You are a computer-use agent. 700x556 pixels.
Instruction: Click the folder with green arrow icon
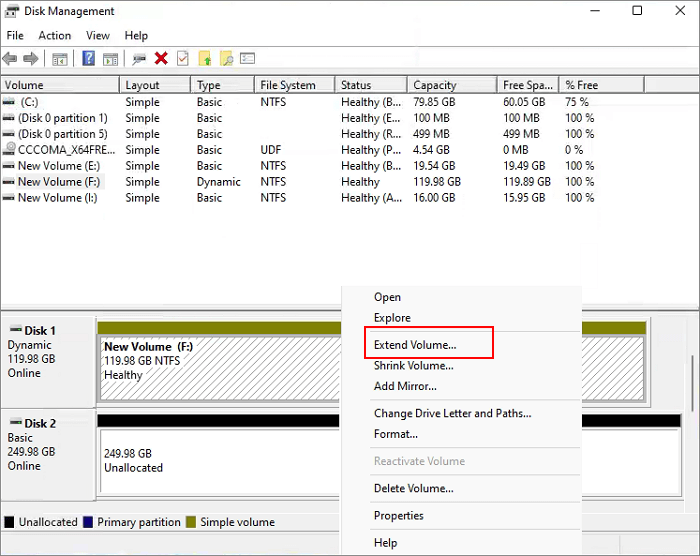[205, 59]
